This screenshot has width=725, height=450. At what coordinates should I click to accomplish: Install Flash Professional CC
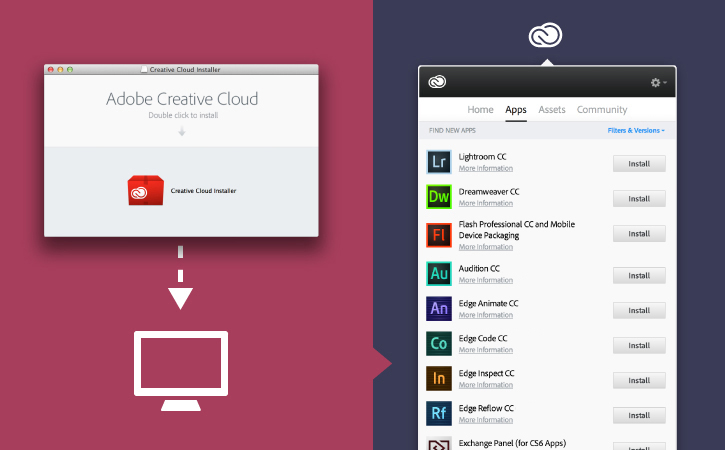[639, 234]
